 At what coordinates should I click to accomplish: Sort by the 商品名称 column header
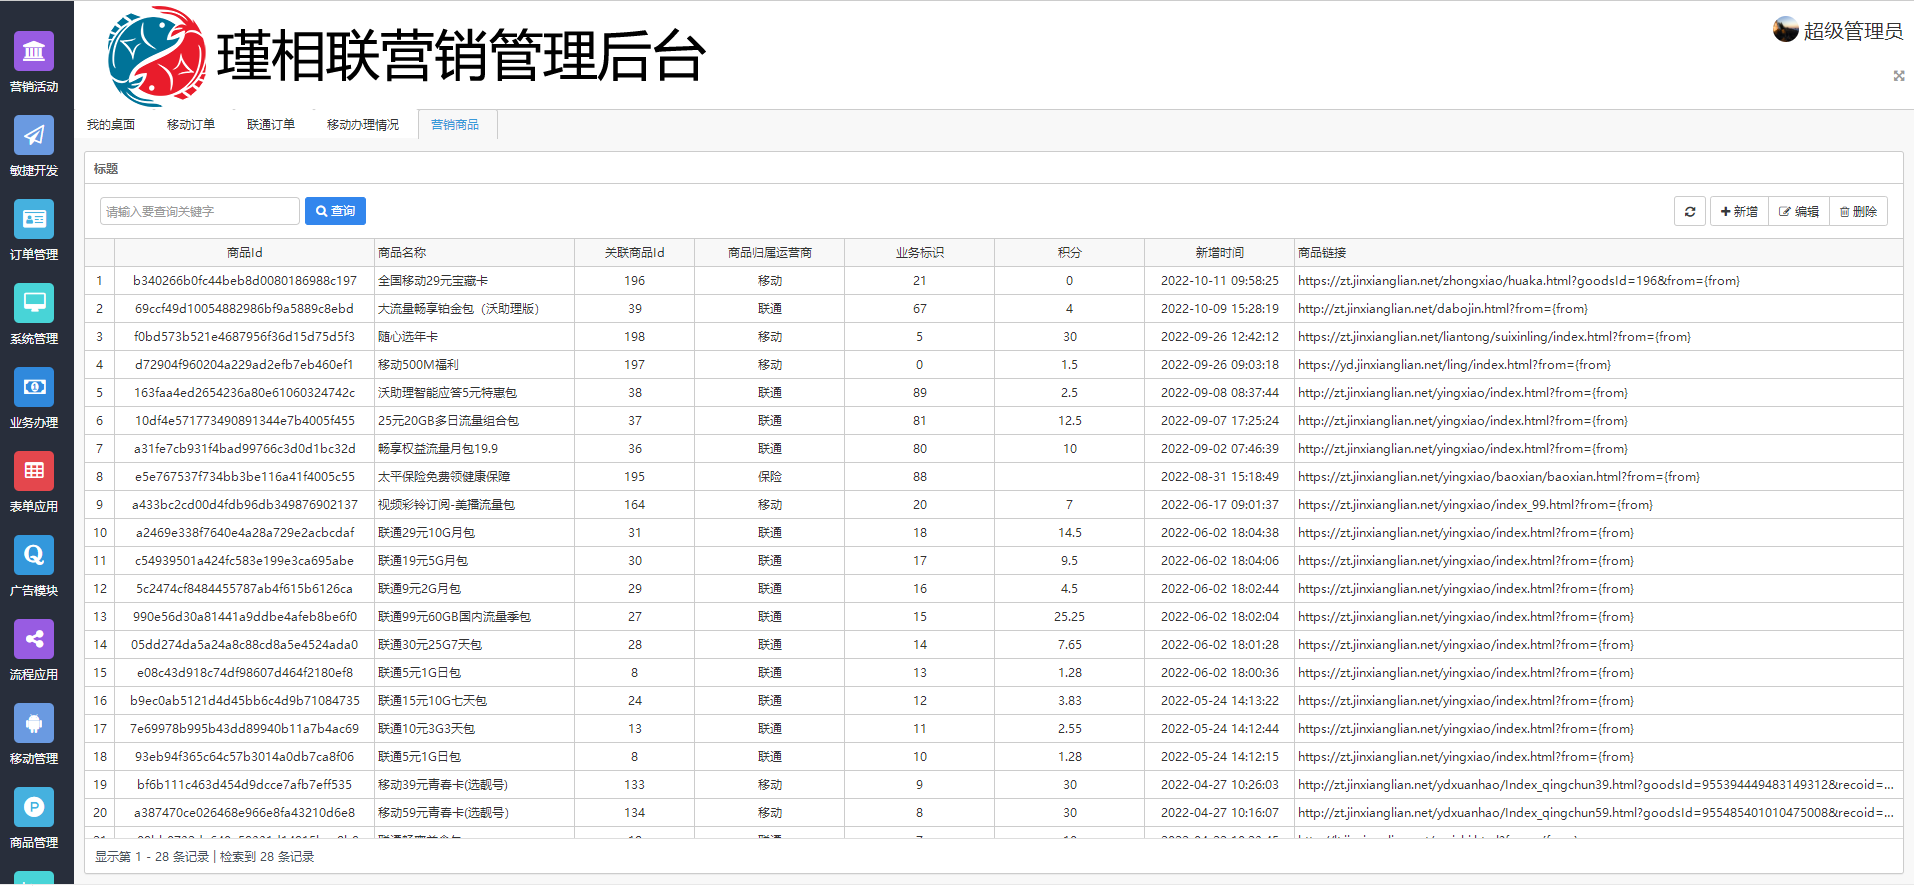click(x=475, y=253)
